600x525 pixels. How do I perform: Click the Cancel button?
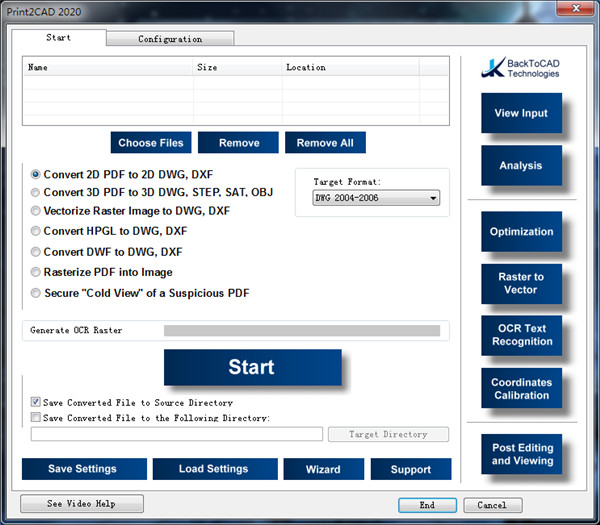tap(493, 505)
